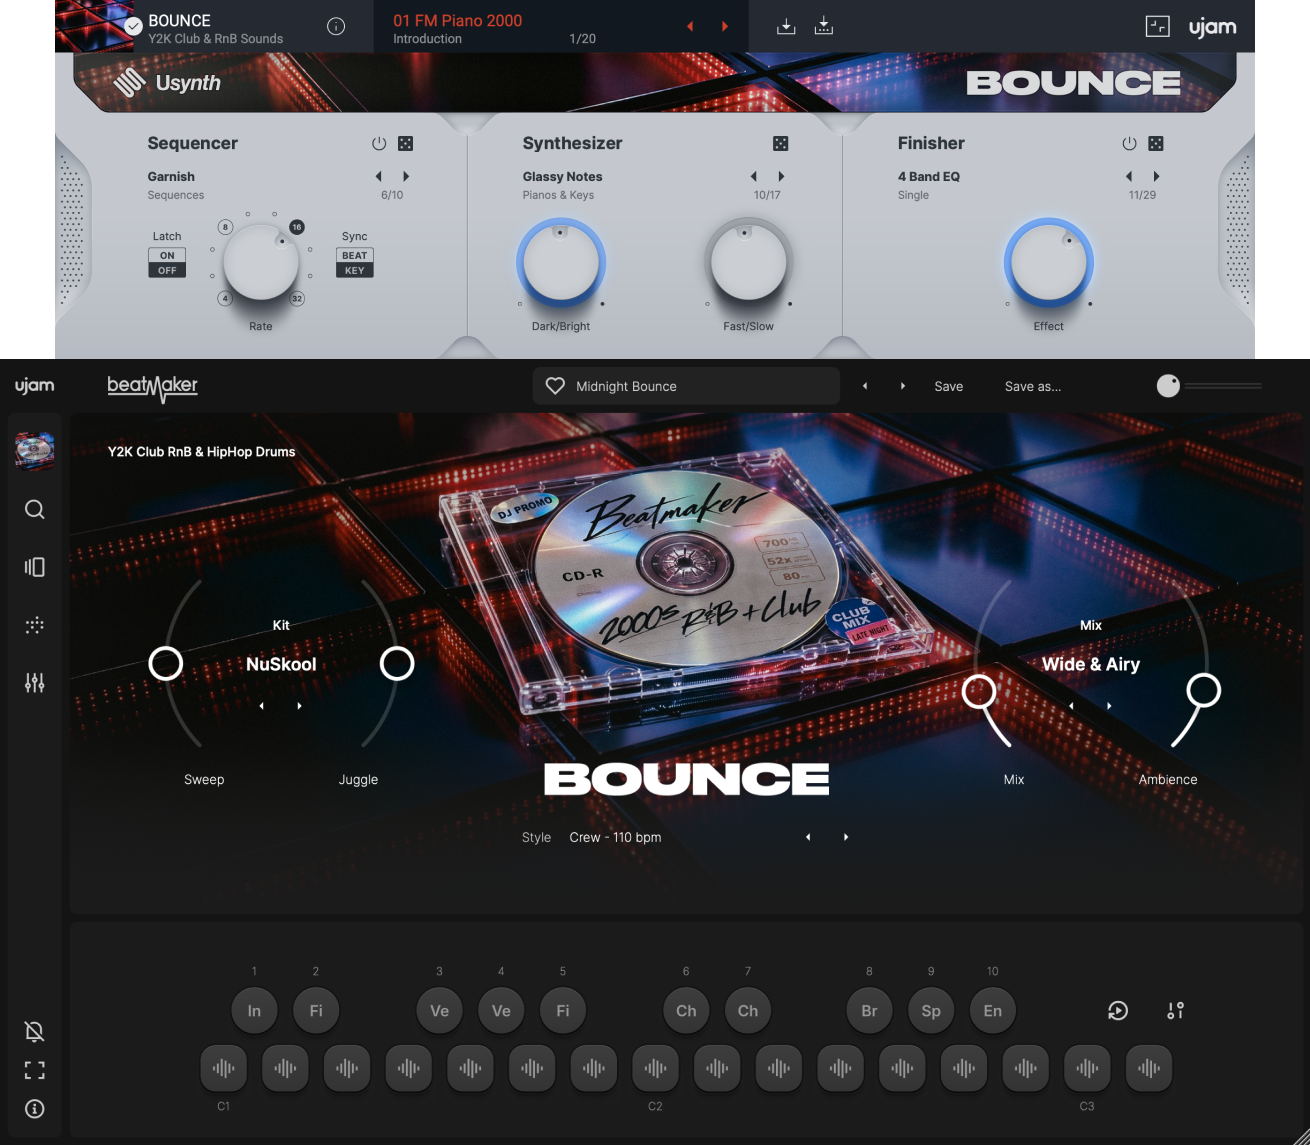The width and height of the screenshot is (1310, 1145).
Task: Click the Usynth window resize icon
Action: click(1157, 27)
